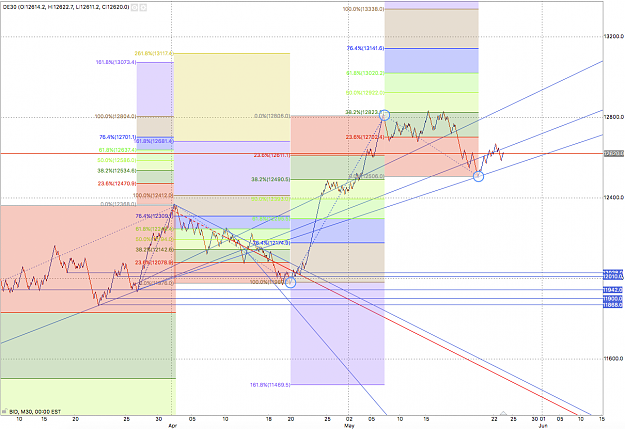
Task: Click the 12400.0 price axis label
Action: 613,197
